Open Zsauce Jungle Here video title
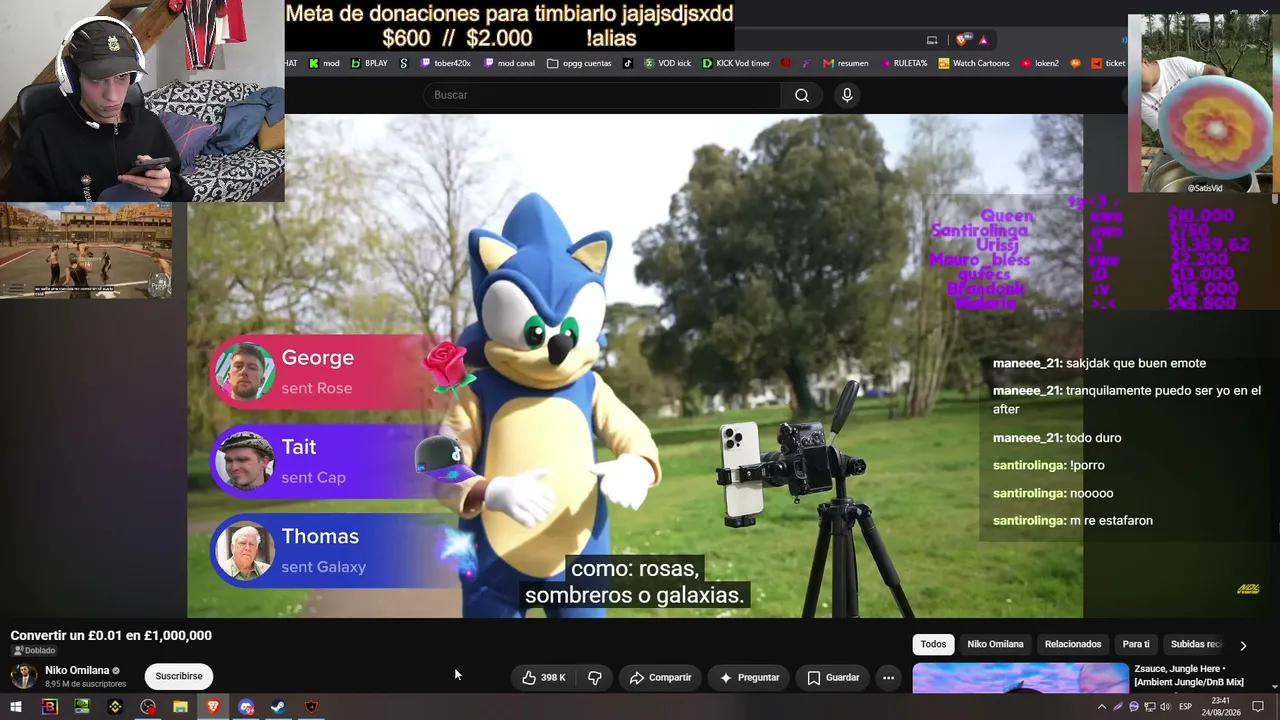Screen dimensions: 1280x720 tap(1189, 675)
